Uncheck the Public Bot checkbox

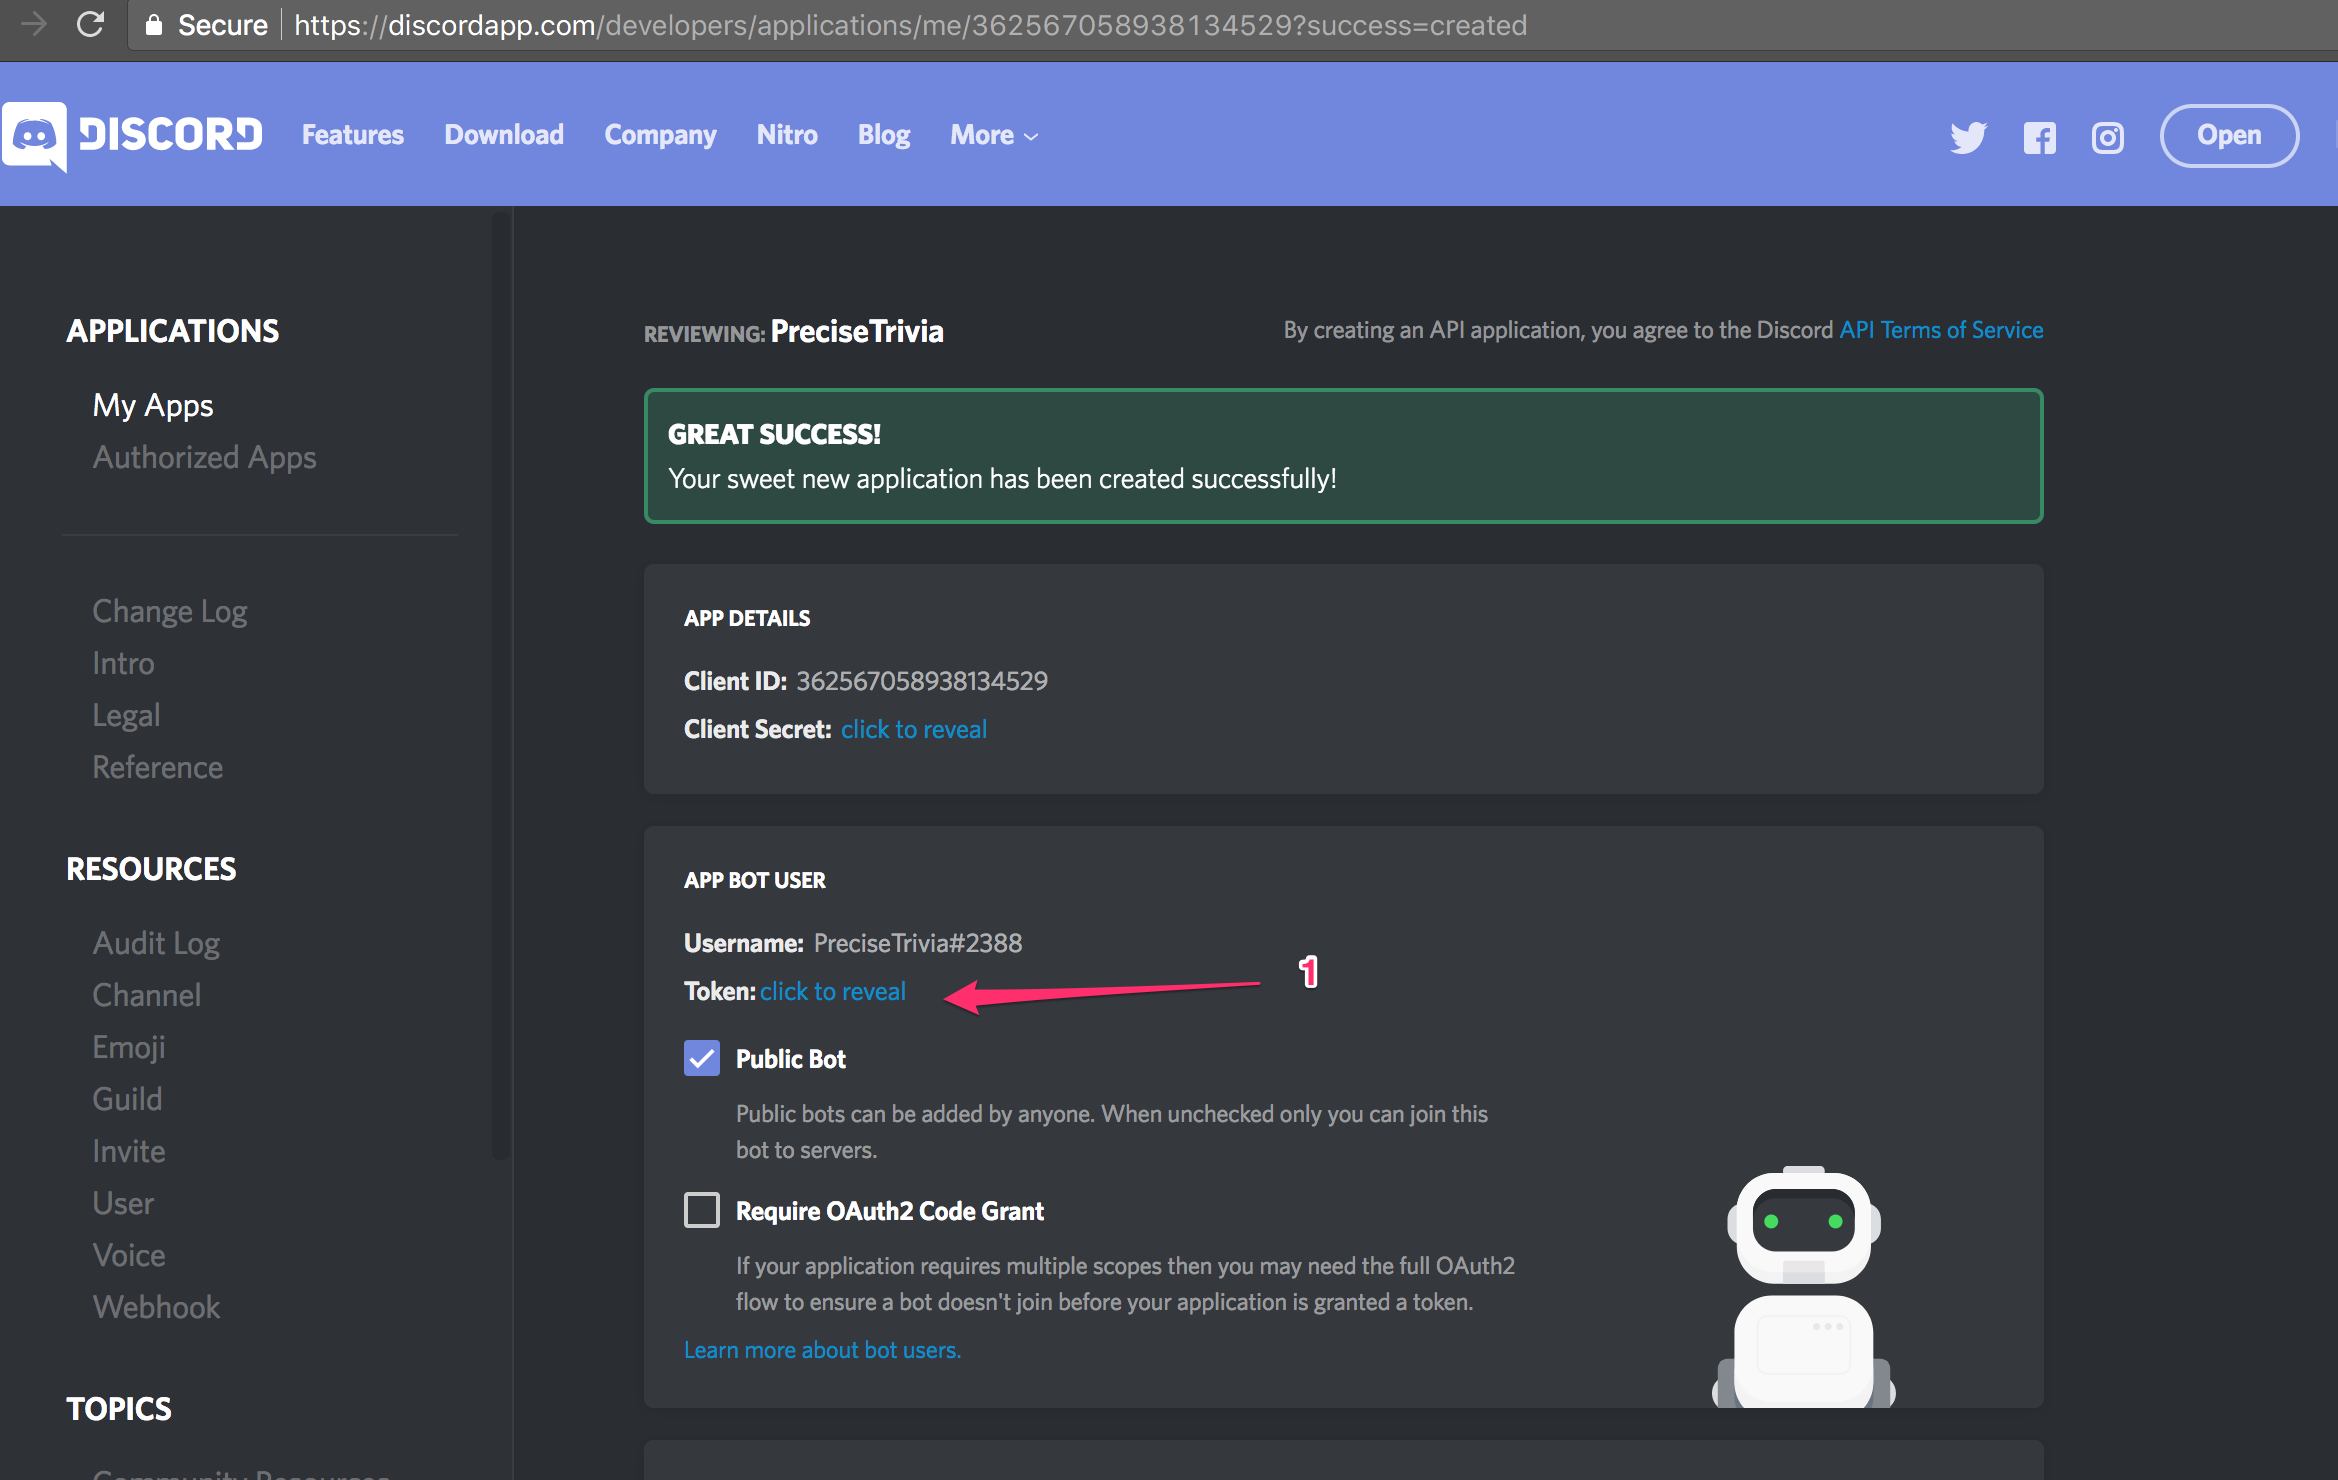pyautogui.click(x=701, y=1057)
